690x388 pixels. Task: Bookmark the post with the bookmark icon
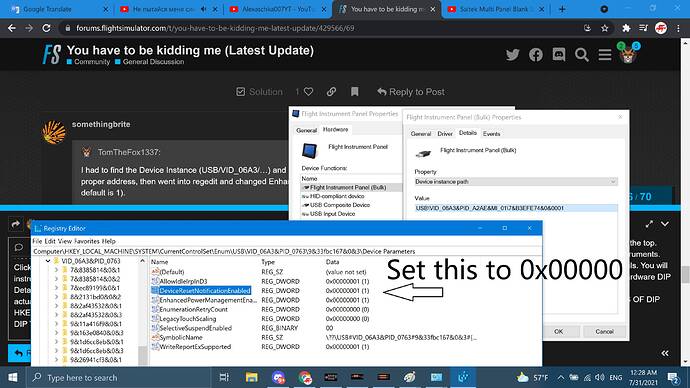(355, 92)
